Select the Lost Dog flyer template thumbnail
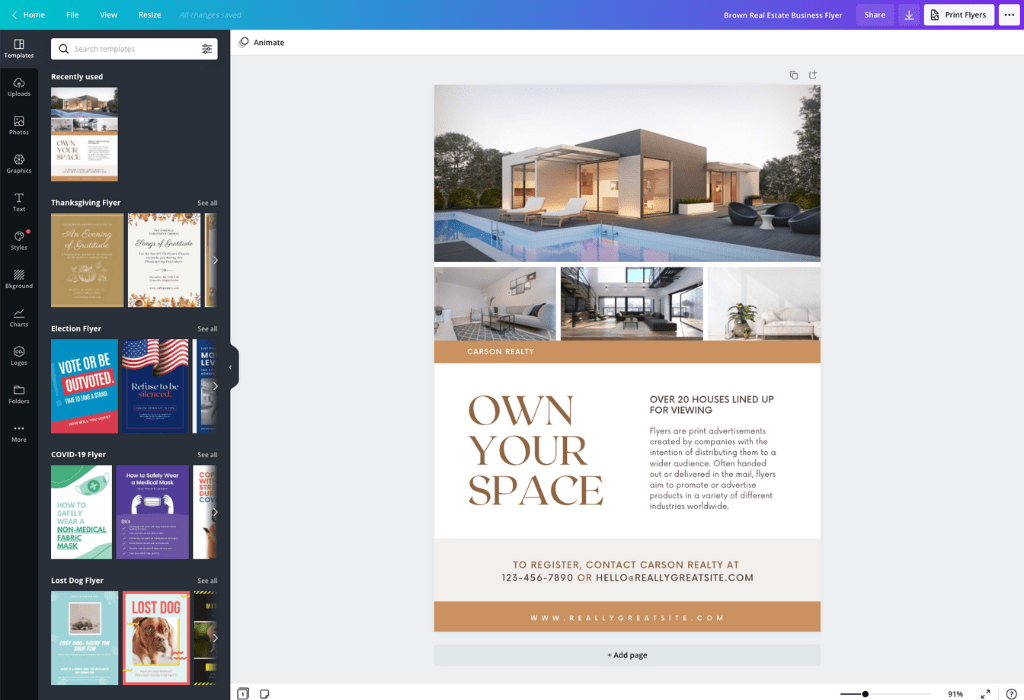This screenshot has width=1024, height=700. [156, 637]
